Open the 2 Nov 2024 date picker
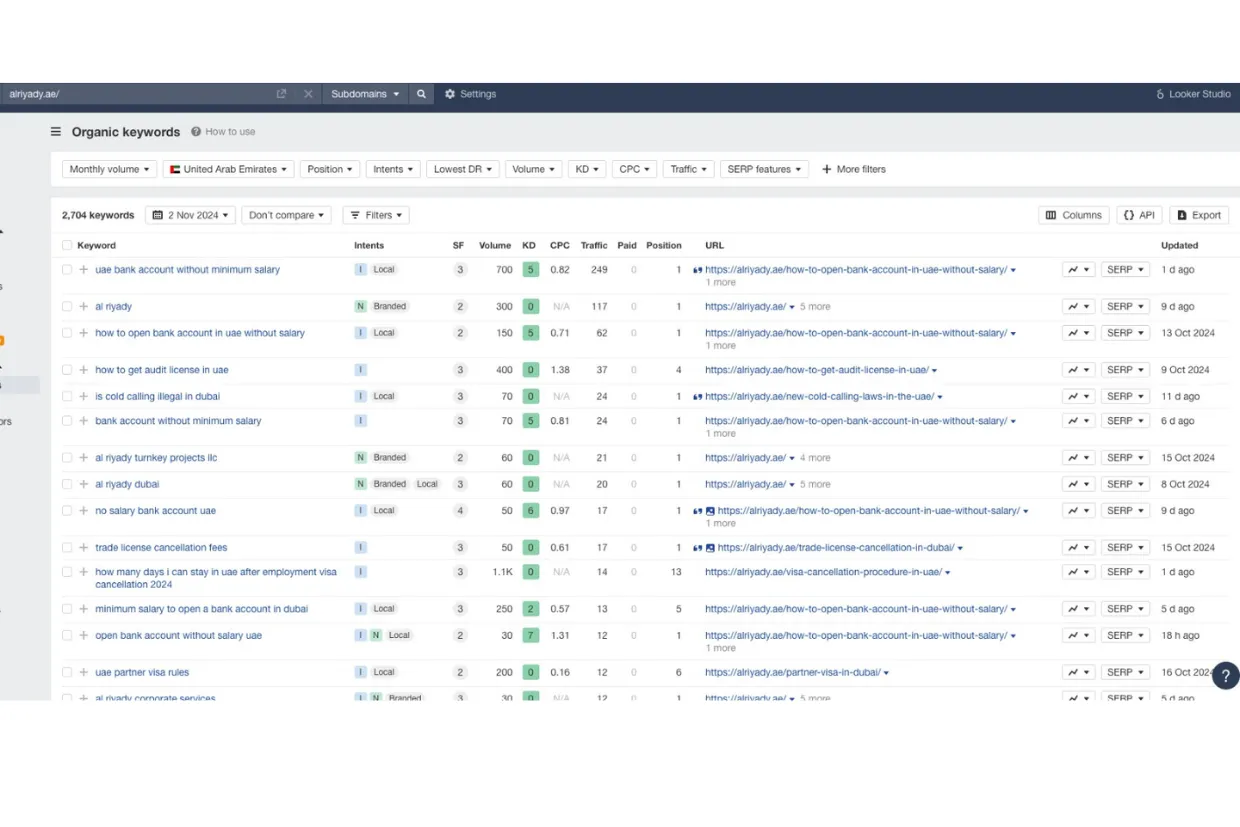Image resolution: width=1240 pixels, height=827 pixels. [x=190, y=215]
